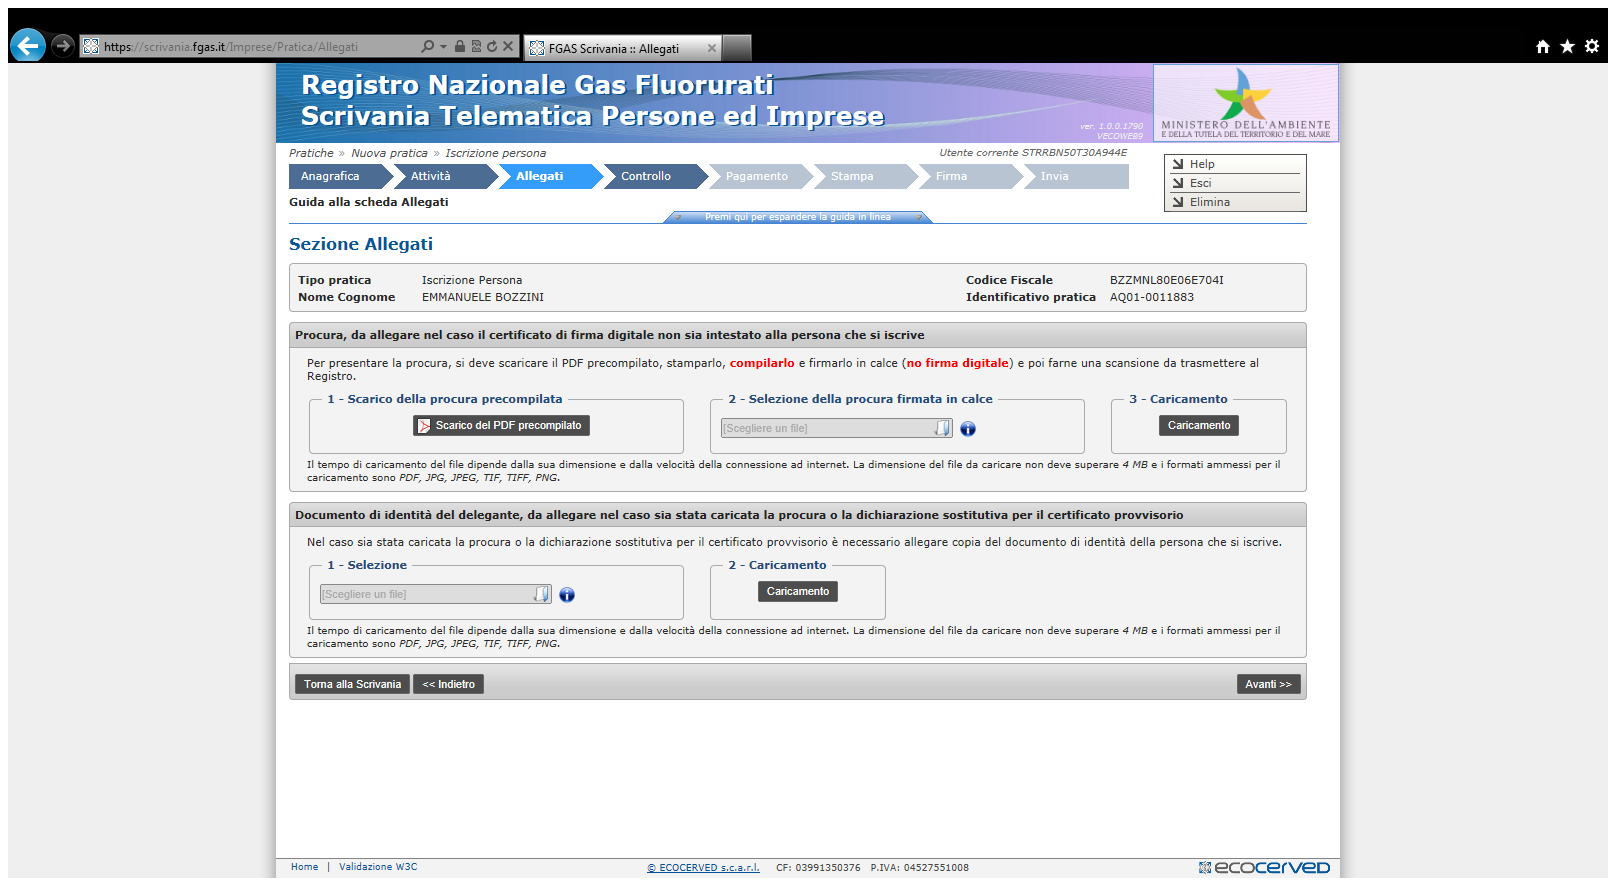Click Caricamento button for identity document
1616x886 pixels.
point(798,591)
